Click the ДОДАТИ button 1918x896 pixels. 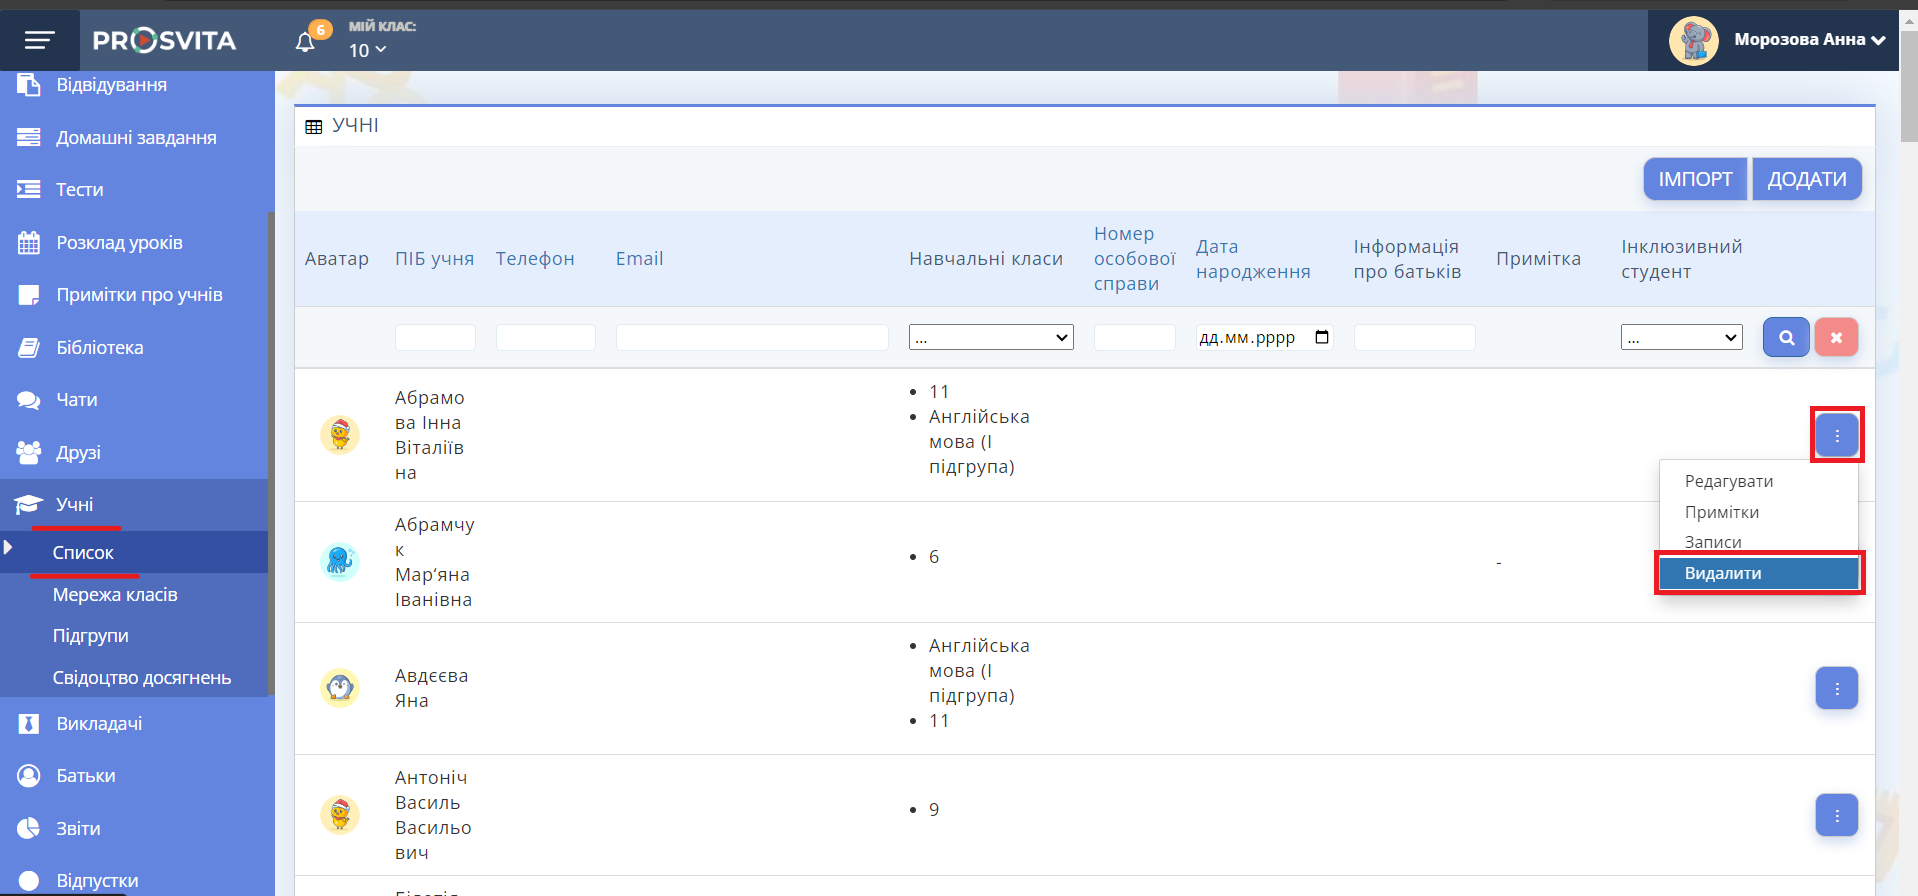pos(1806,179)
